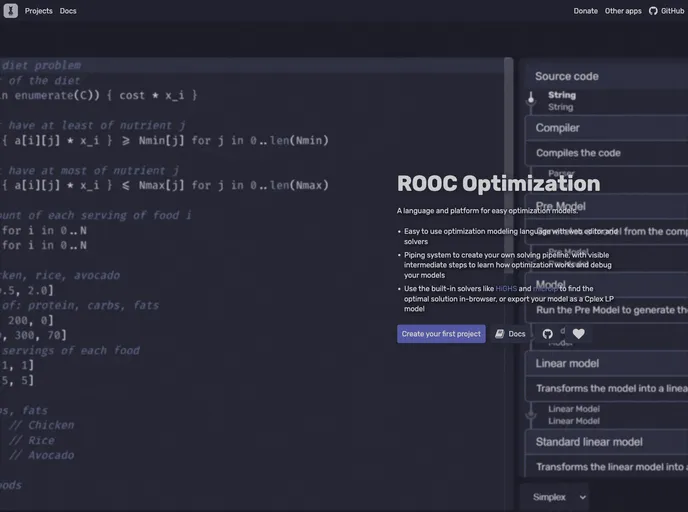Select the Linear model pipeline step
The width and height of the screenshot is (688, 512).
click(x=608, y=364)
